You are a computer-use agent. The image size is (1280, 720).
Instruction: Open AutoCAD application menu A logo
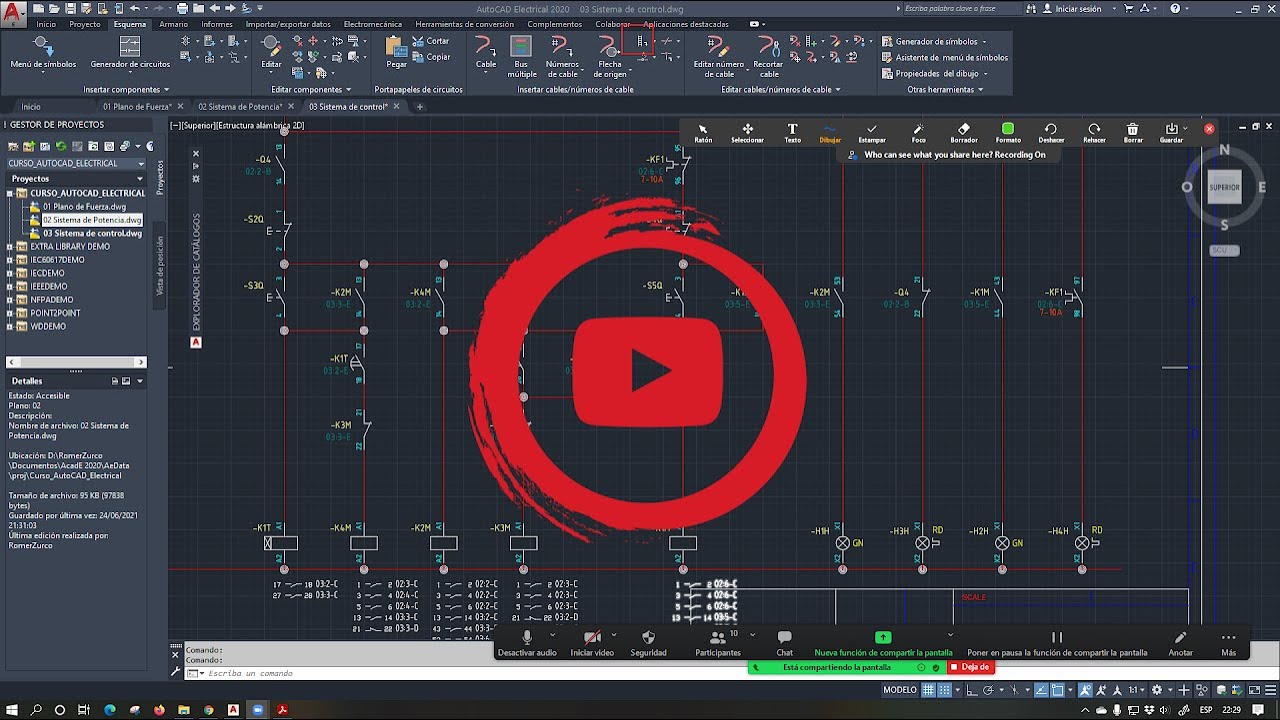[x=13, y=14]
